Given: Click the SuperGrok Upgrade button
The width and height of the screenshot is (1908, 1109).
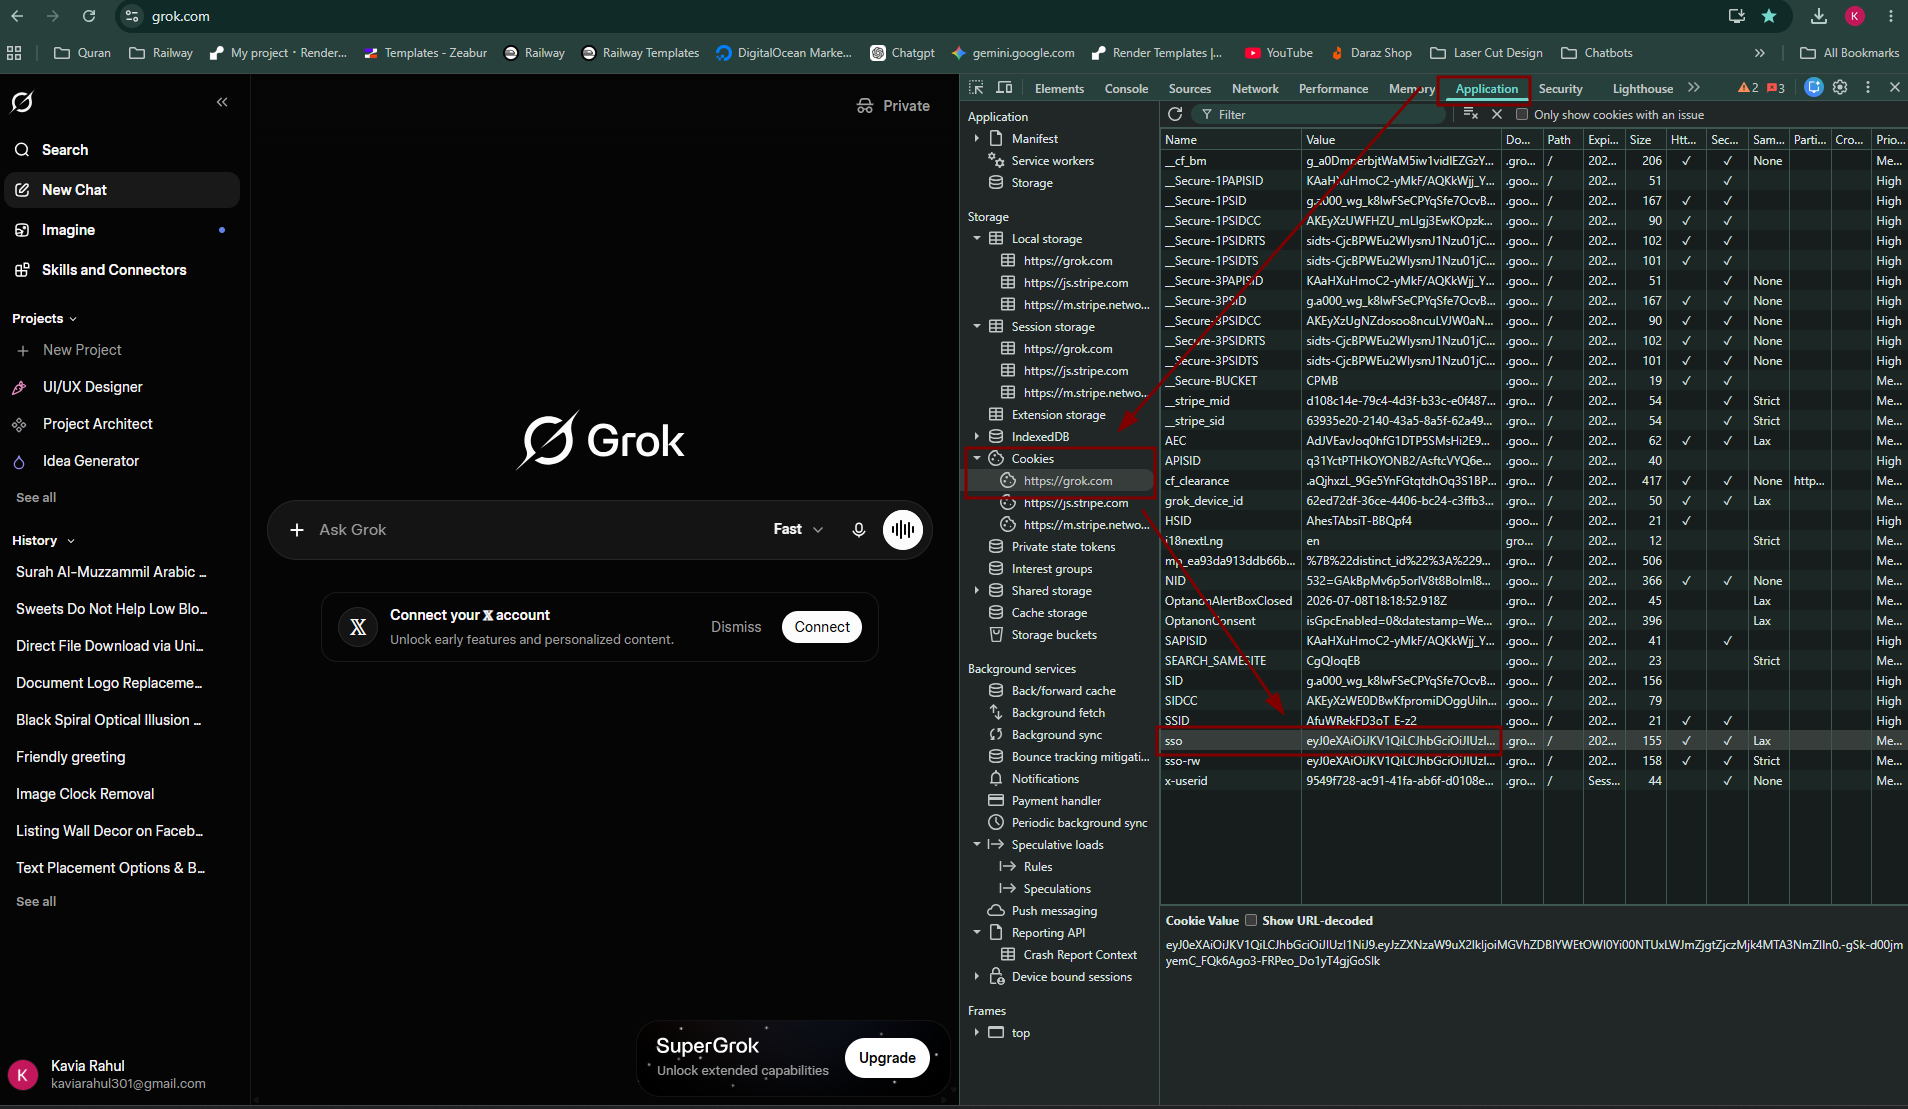Looking at the screenshot, I should (x=887, y=1058).
